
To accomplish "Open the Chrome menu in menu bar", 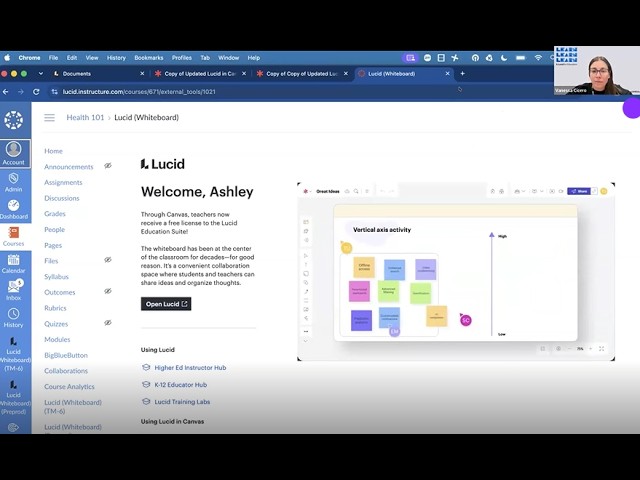I will click(x=29, y=58).
